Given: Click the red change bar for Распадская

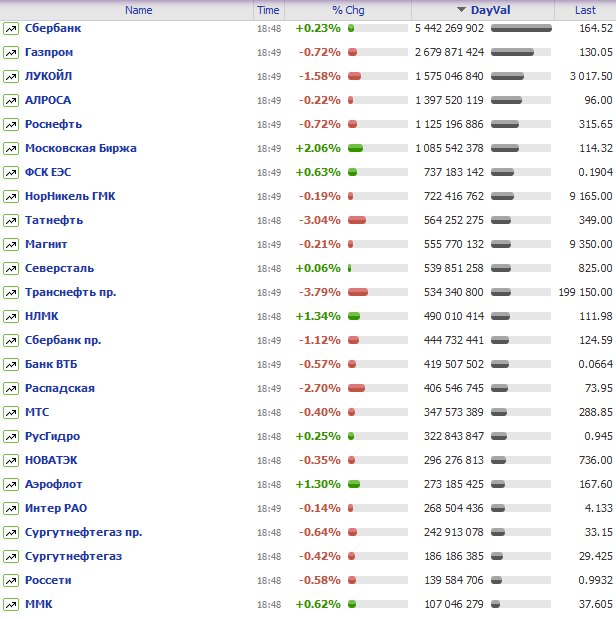Looking at the screenshot, I should point(356,388).
